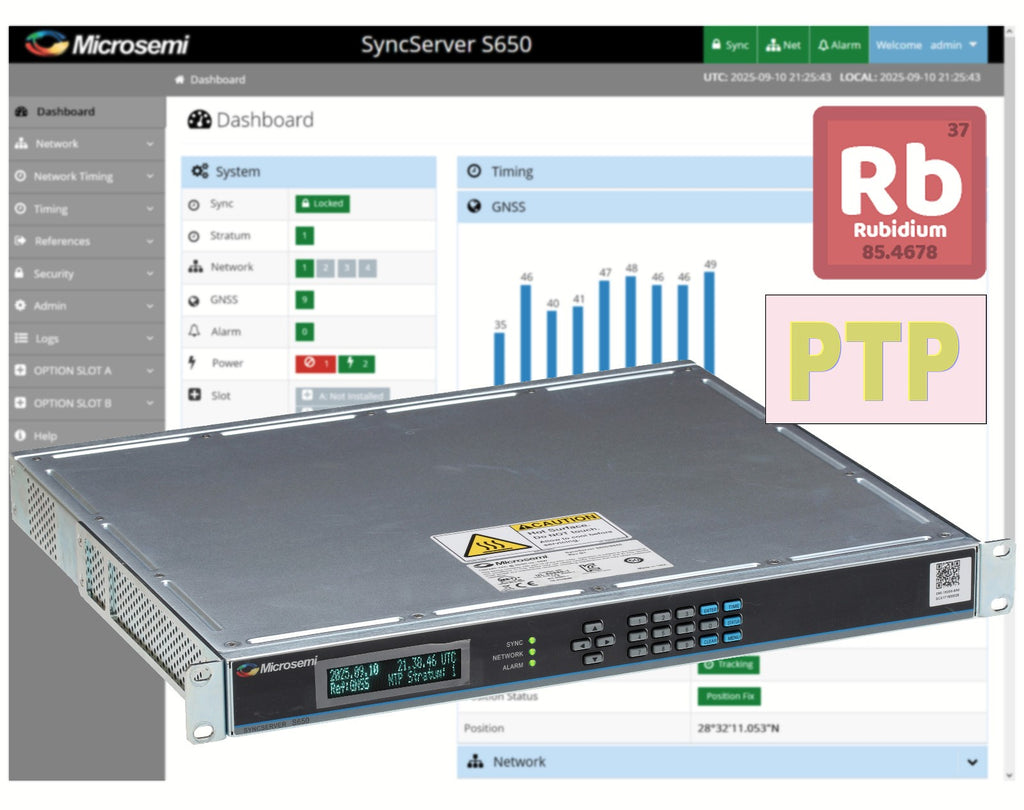Click the Stratum 1 green badge
Screen dimensions: 1024x810
click(304, 236)
